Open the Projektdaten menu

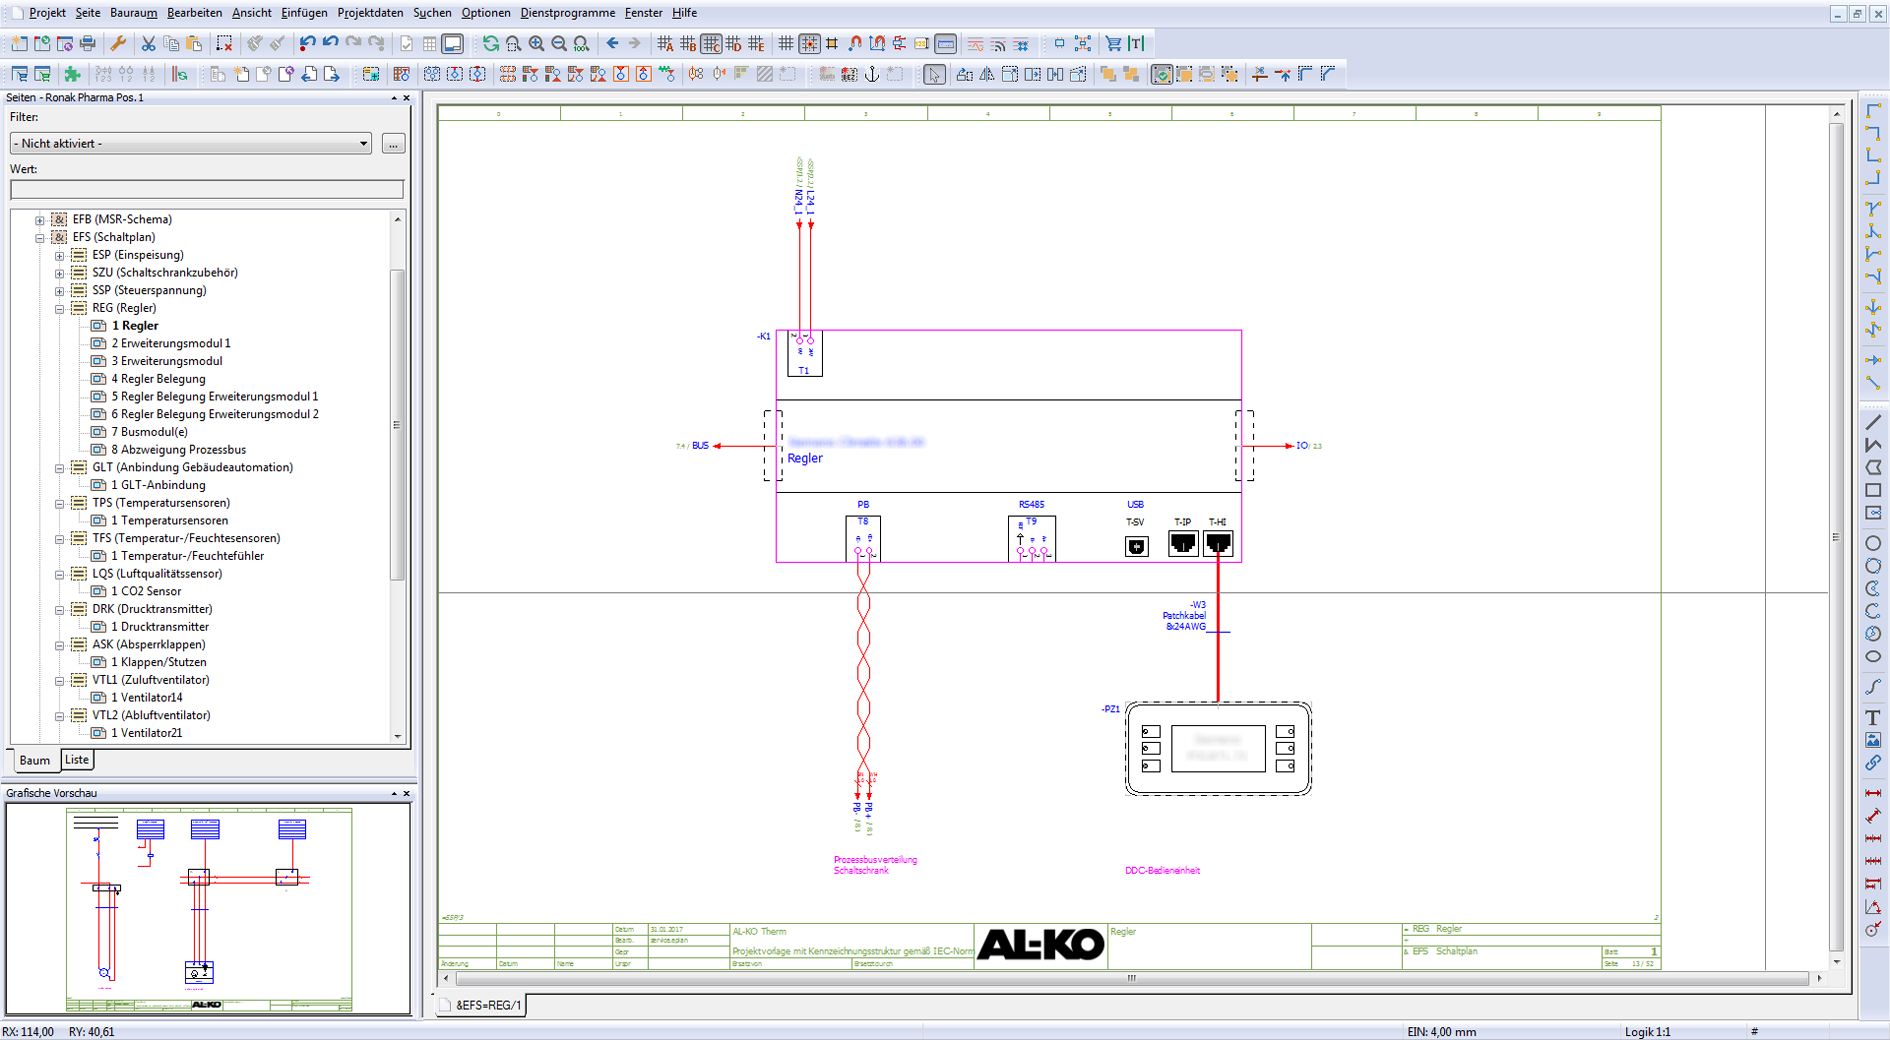(370, 13)
